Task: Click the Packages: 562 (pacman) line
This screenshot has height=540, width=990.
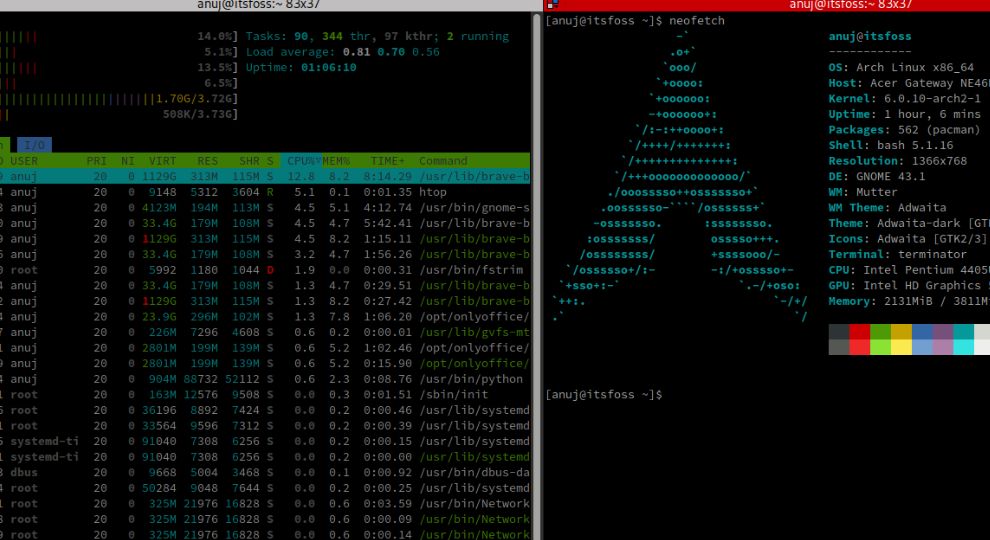Action: pos(904,129)
